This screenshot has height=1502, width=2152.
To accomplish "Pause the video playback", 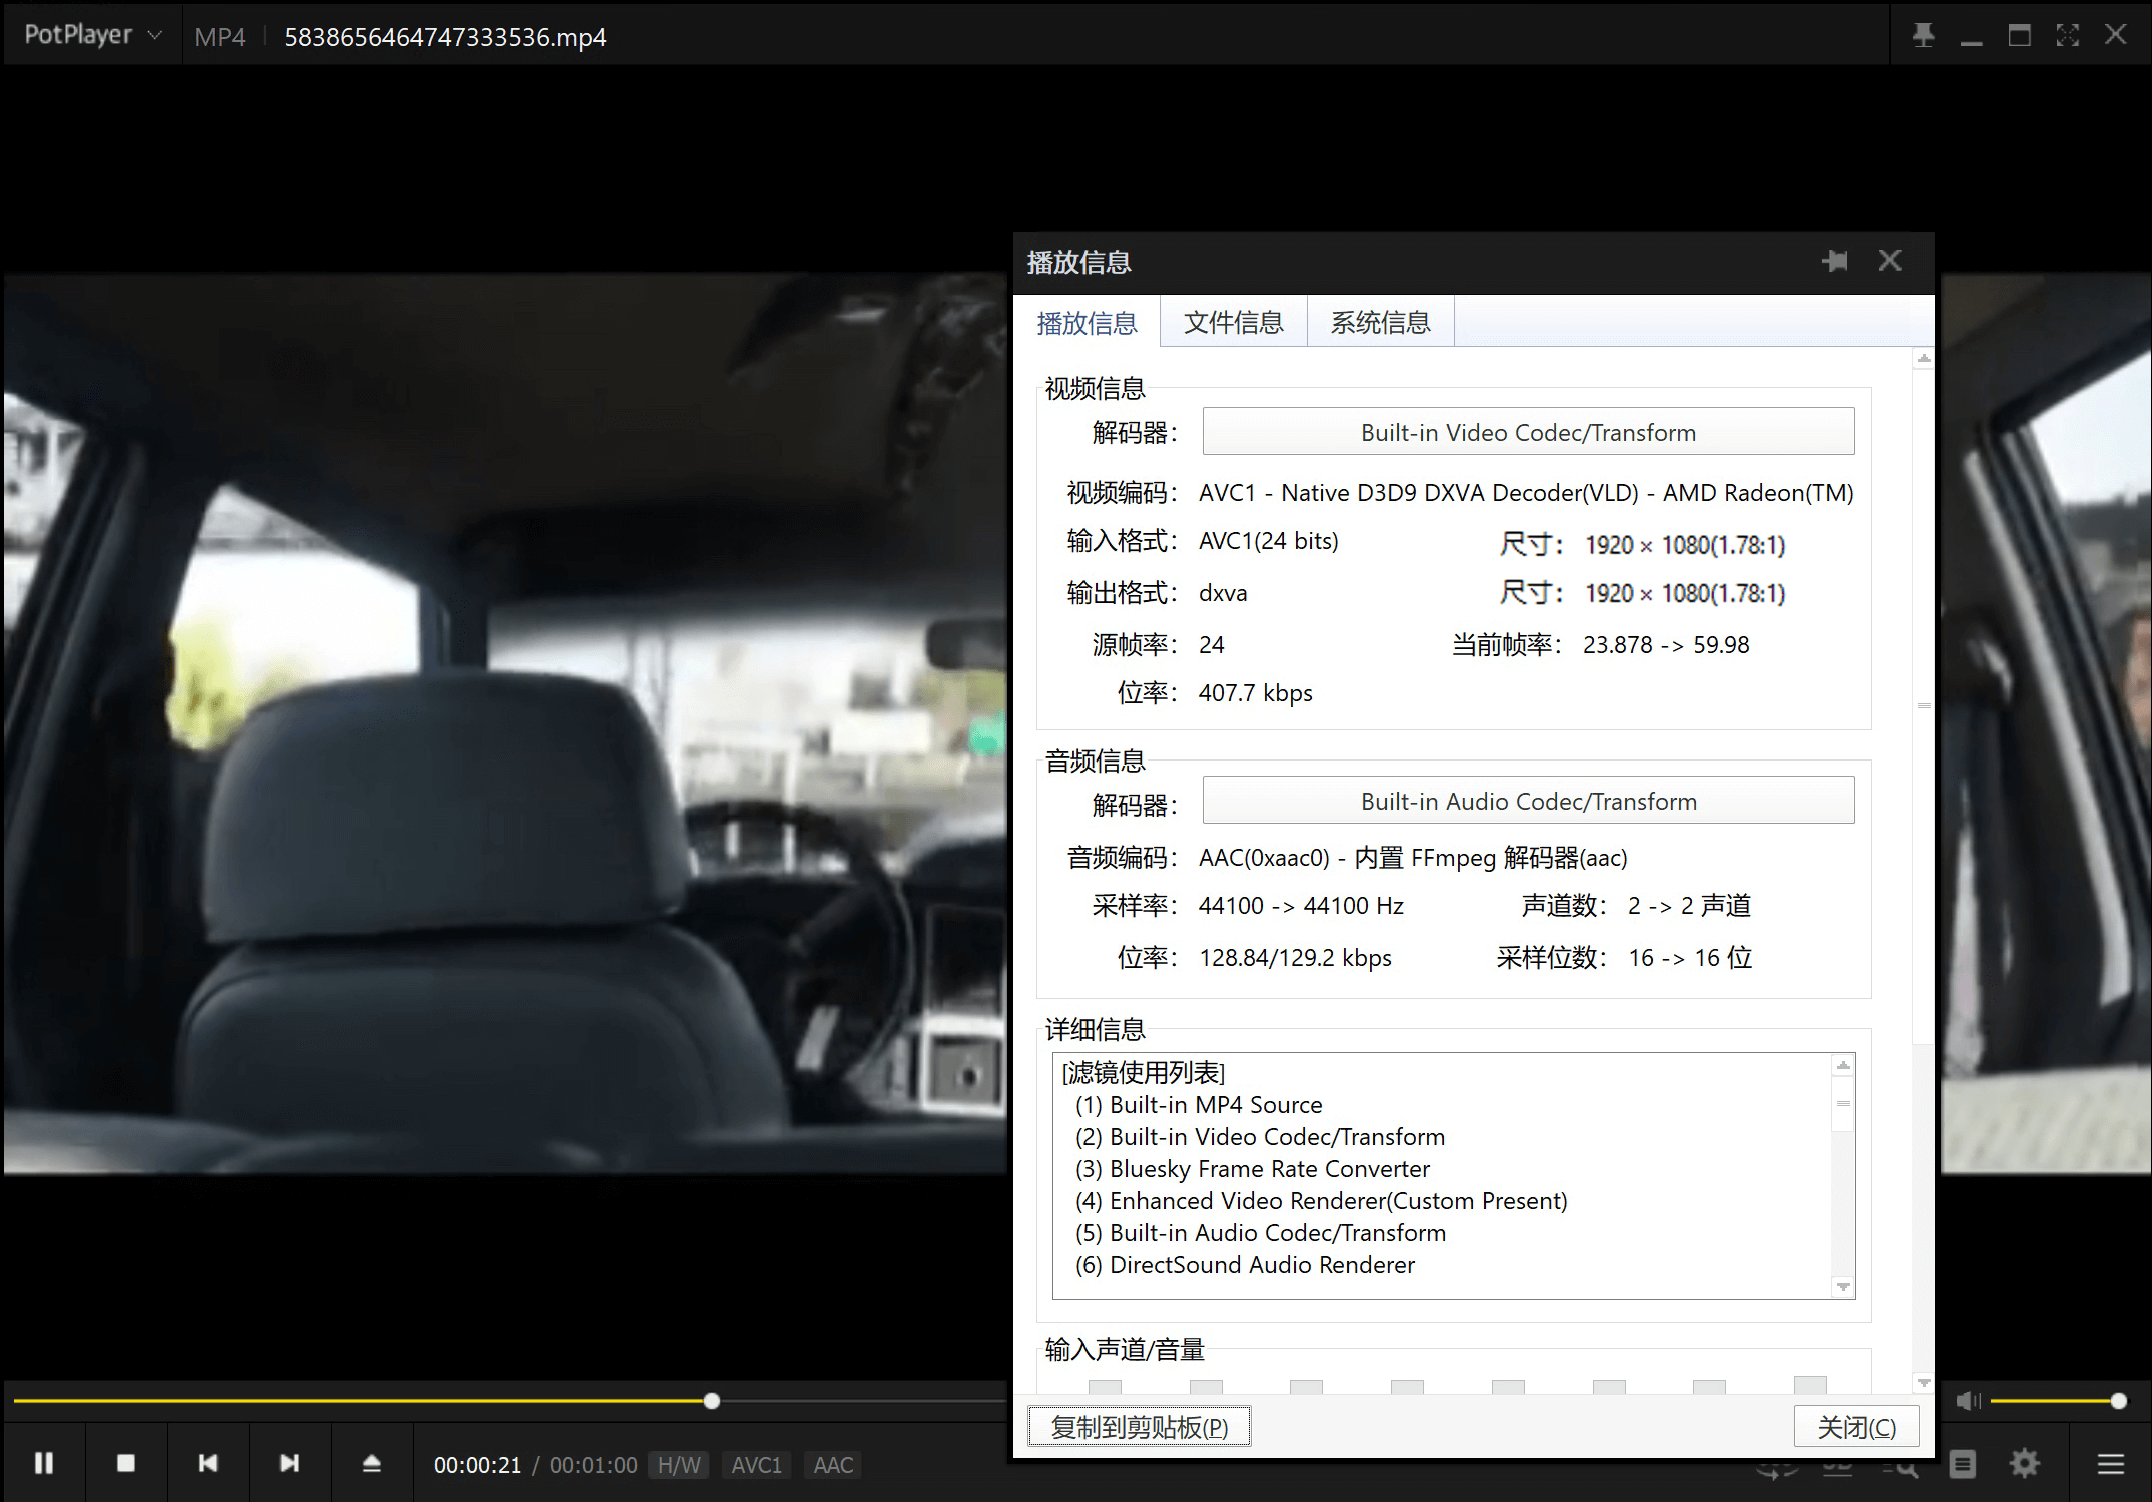I will [x=44, y=1463].
